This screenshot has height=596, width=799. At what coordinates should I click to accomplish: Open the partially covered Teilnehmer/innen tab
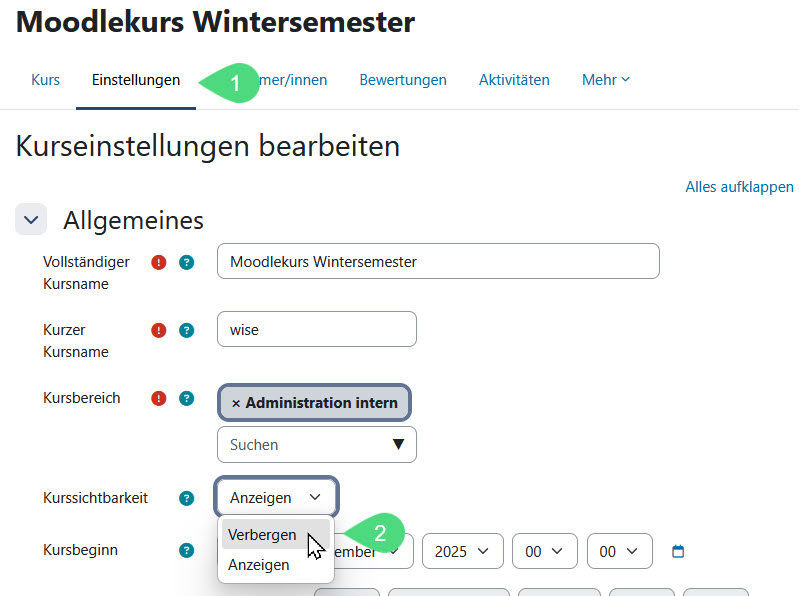294,80
